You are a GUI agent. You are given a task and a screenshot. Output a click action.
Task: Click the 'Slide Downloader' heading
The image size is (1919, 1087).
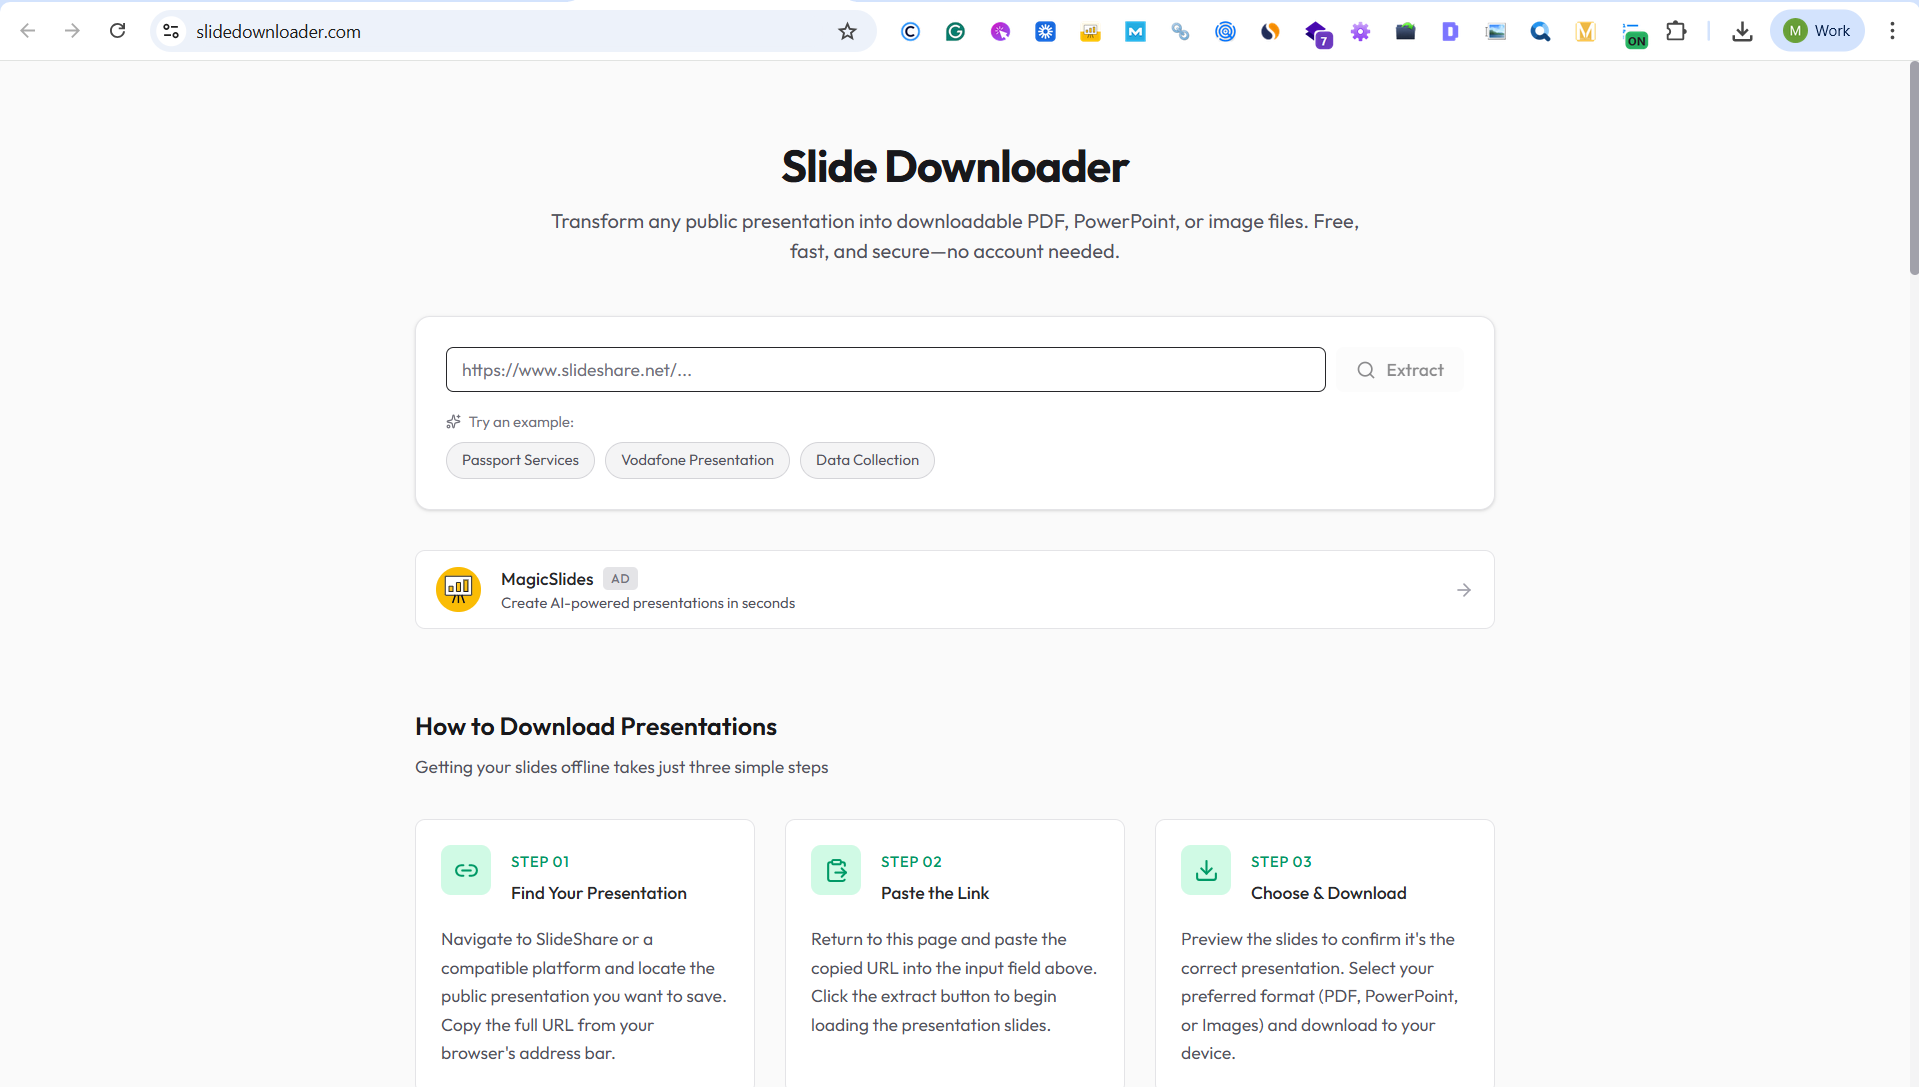[x=954, y=166]
